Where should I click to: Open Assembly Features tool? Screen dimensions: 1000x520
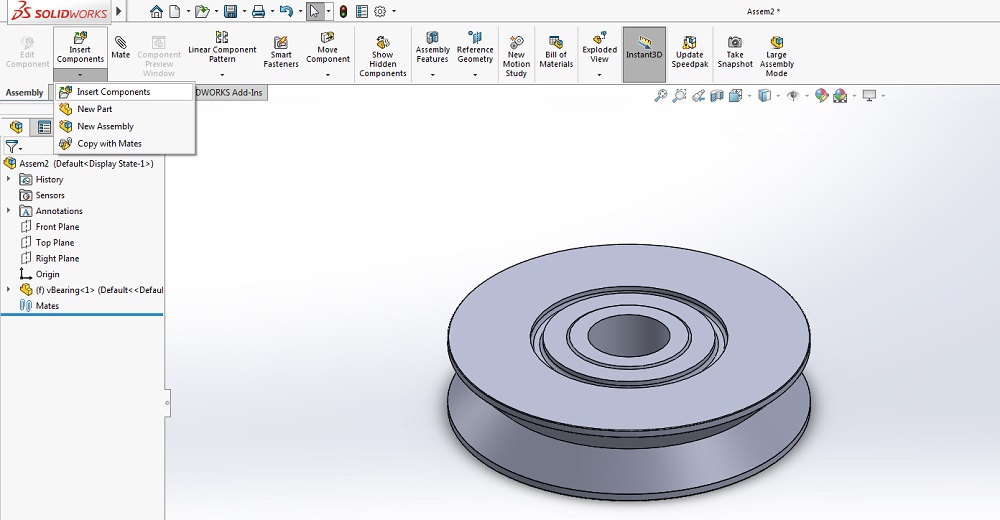432,46
